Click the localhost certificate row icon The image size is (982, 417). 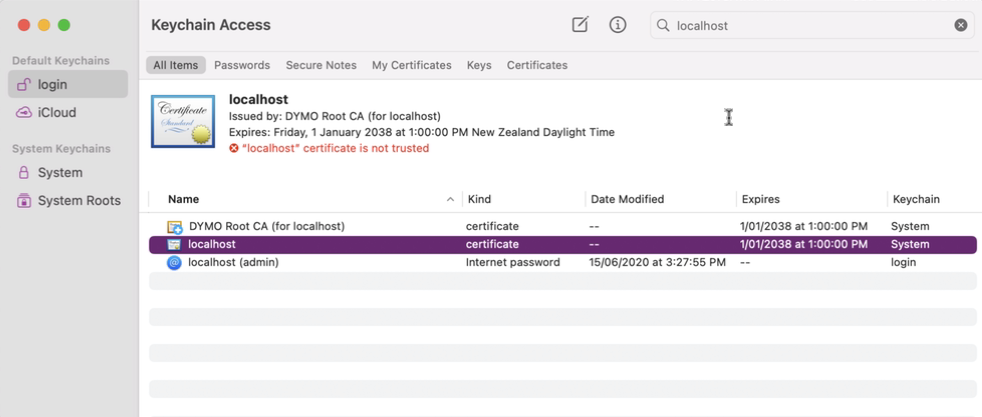click(x=174, y=245)
